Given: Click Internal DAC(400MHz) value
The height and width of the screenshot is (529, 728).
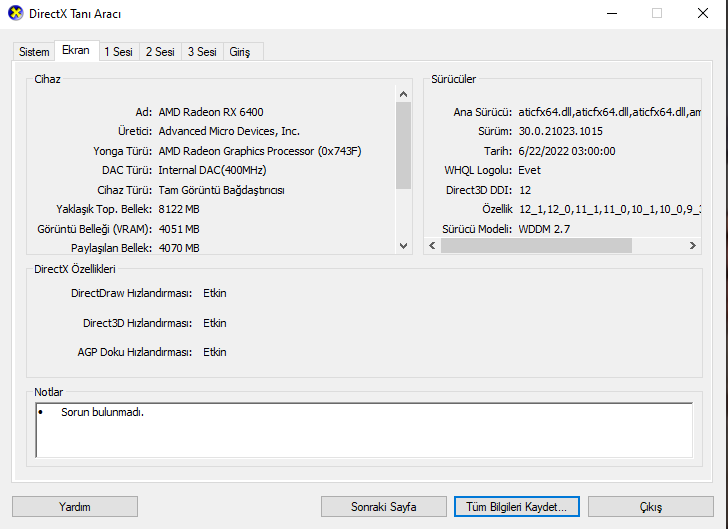Looking at the screenshot, I should click(212, 170).
